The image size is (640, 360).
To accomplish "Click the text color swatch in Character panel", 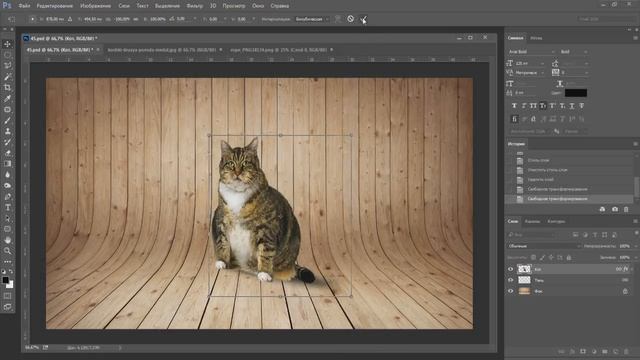I will (576, 93).
